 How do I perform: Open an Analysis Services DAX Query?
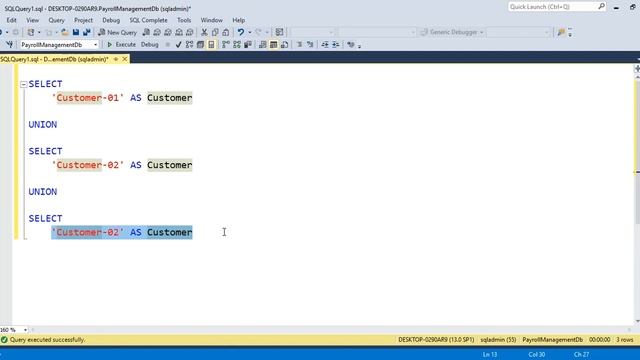190,32
